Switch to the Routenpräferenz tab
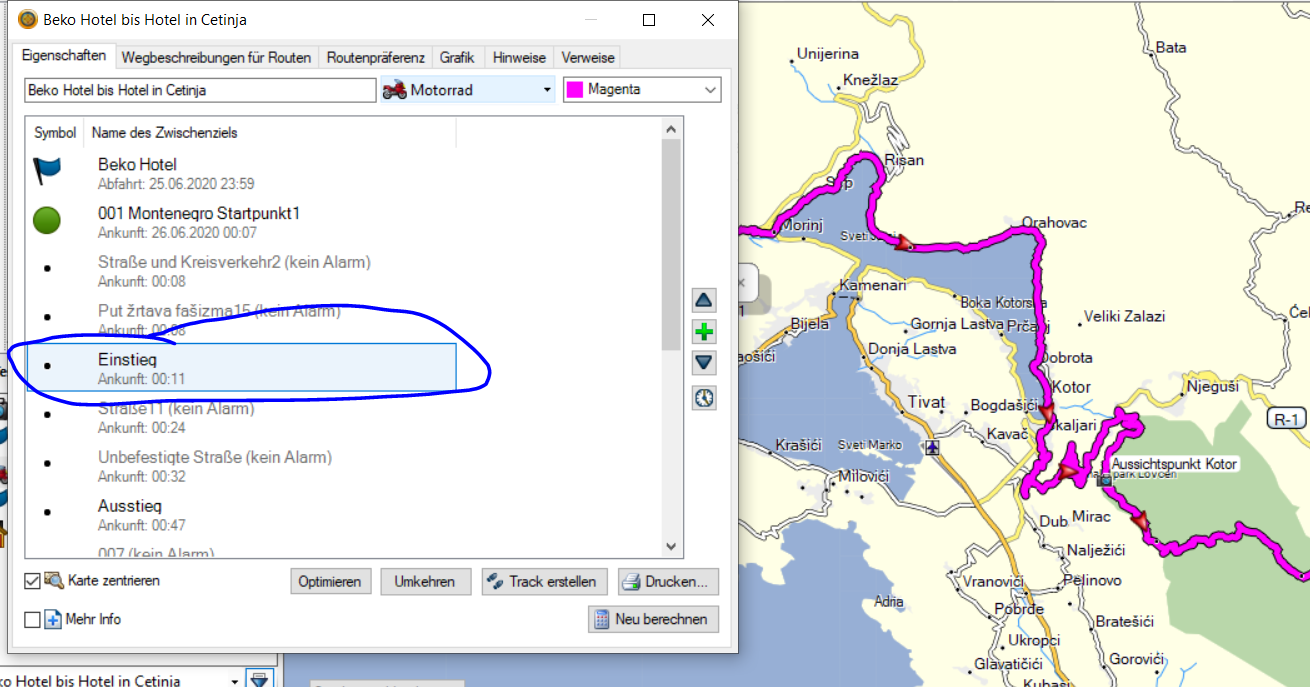This screenshot has height=687, width=1310. [376, 57]
